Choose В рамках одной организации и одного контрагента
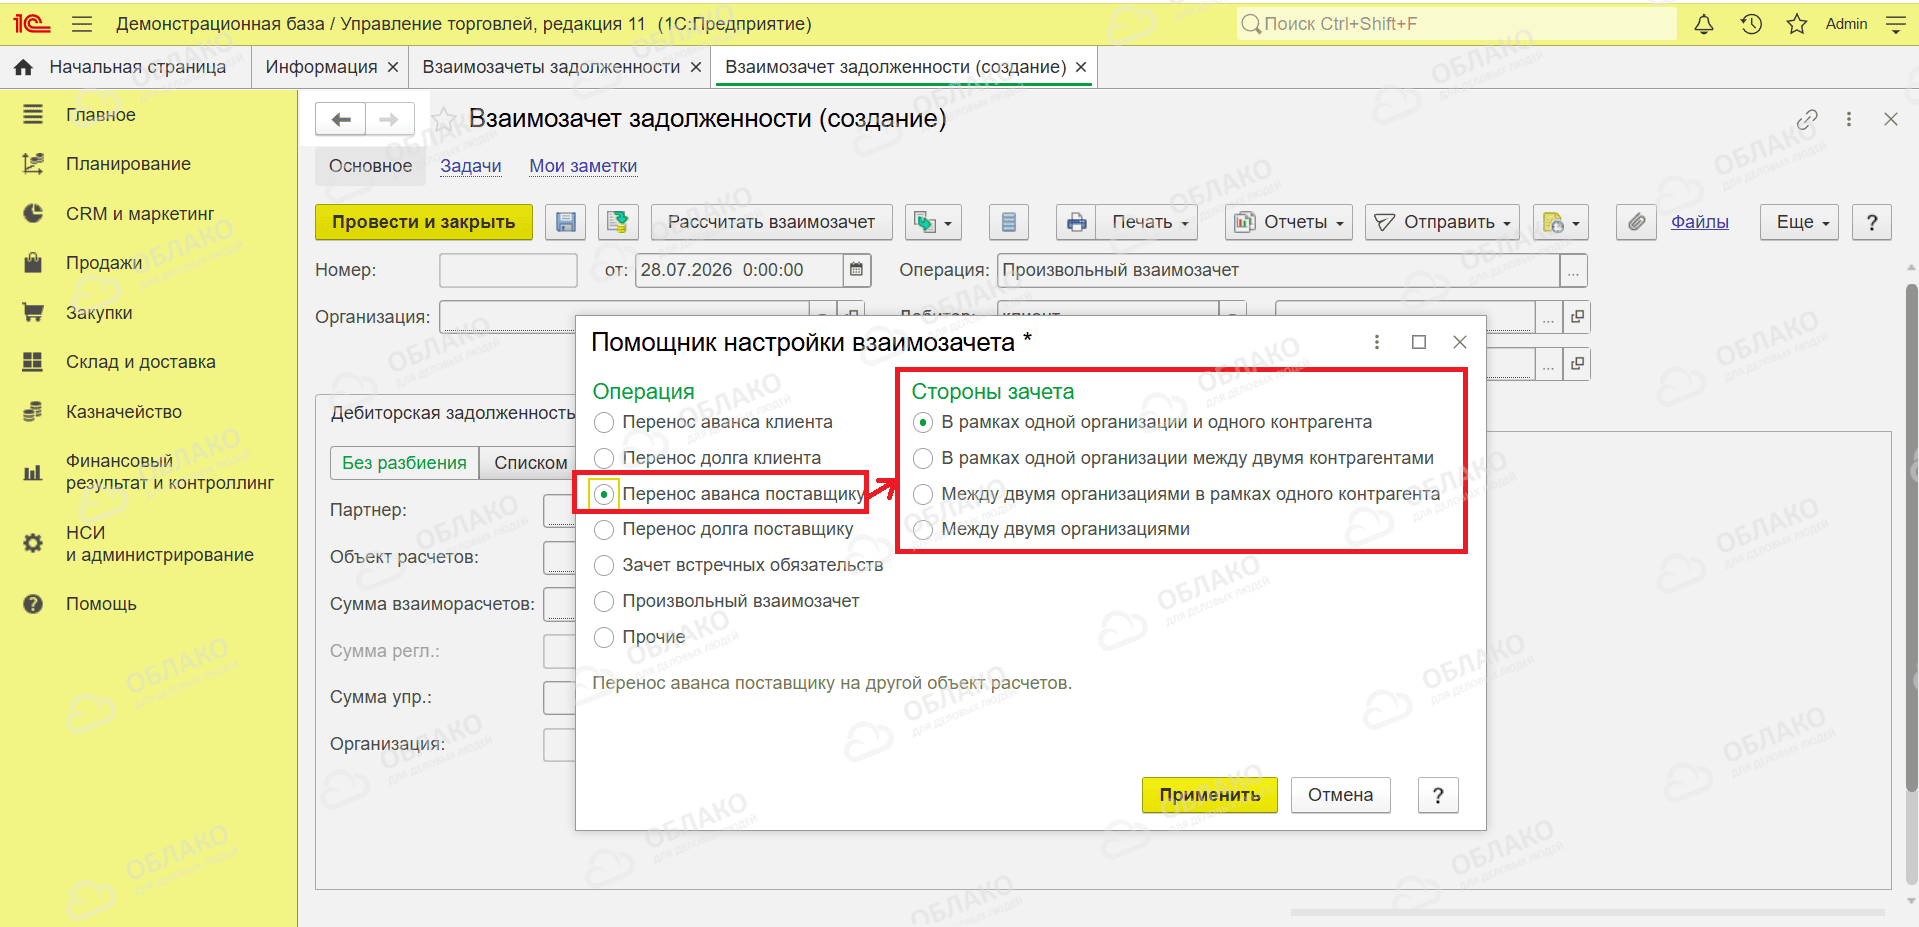Image resolution: width=1919 pixels, height=927 pixels. point(923,423)
